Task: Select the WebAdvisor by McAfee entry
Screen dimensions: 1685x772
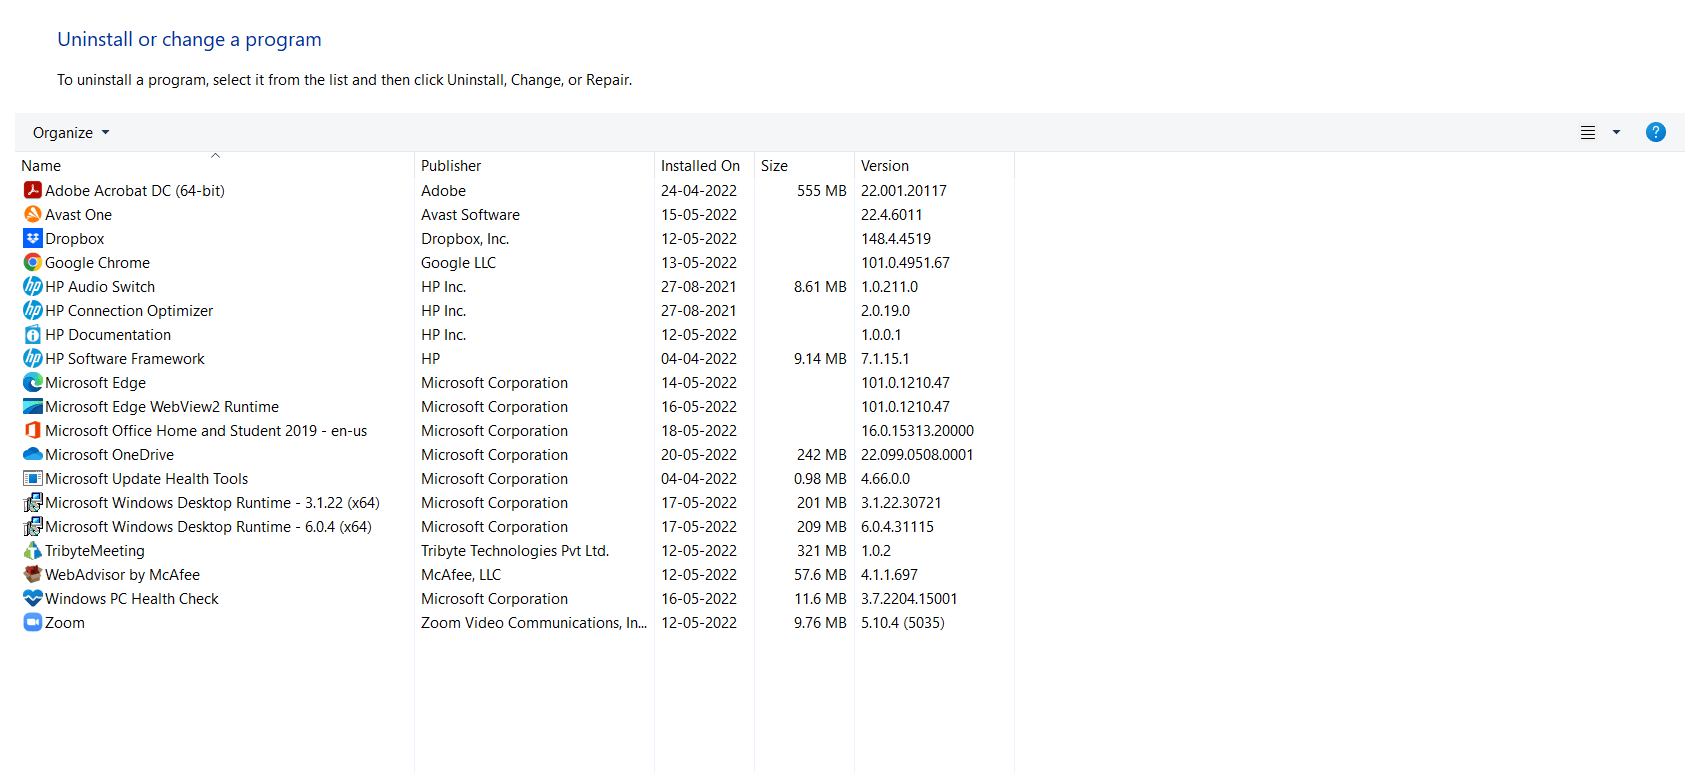Action: tap(122, 574)
